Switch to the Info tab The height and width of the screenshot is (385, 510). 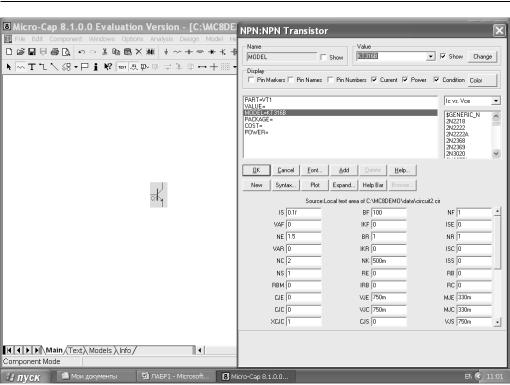click(125, 350)
